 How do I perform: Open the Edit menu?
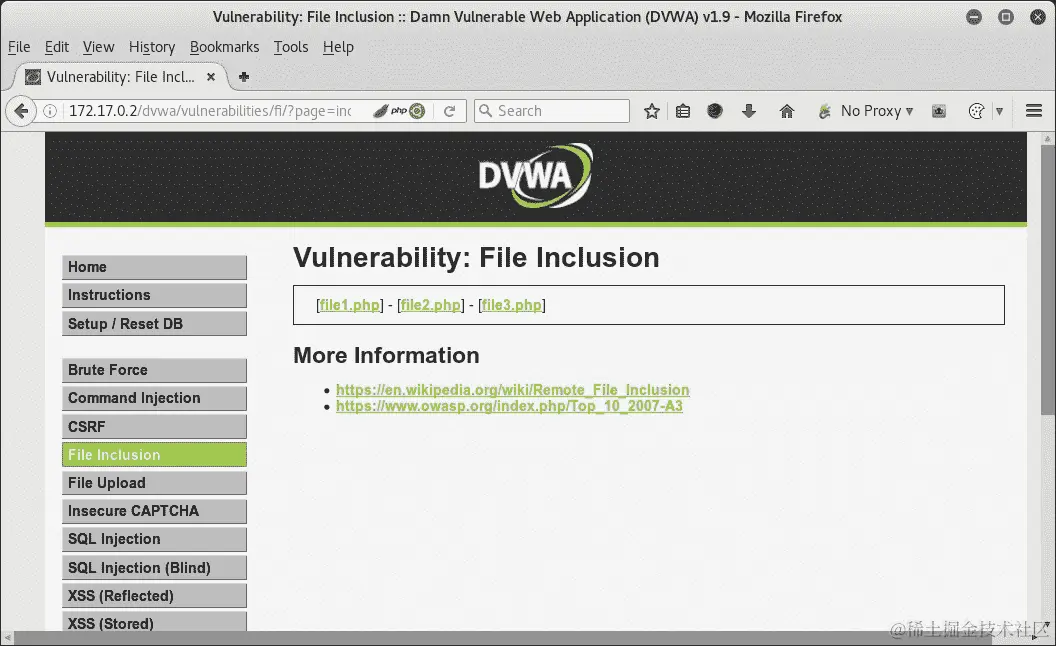coord(57,47)
